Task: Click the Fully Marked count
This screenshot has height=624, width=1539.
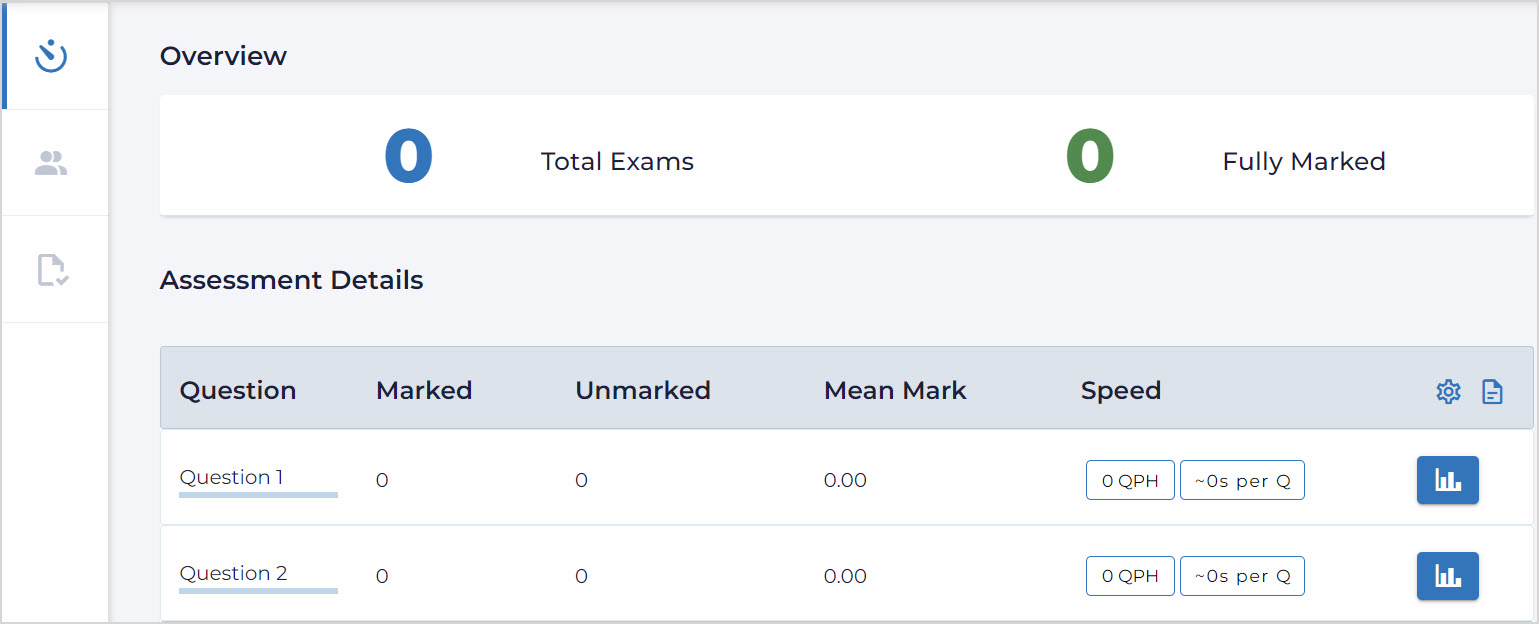Action: [1090, 158]
